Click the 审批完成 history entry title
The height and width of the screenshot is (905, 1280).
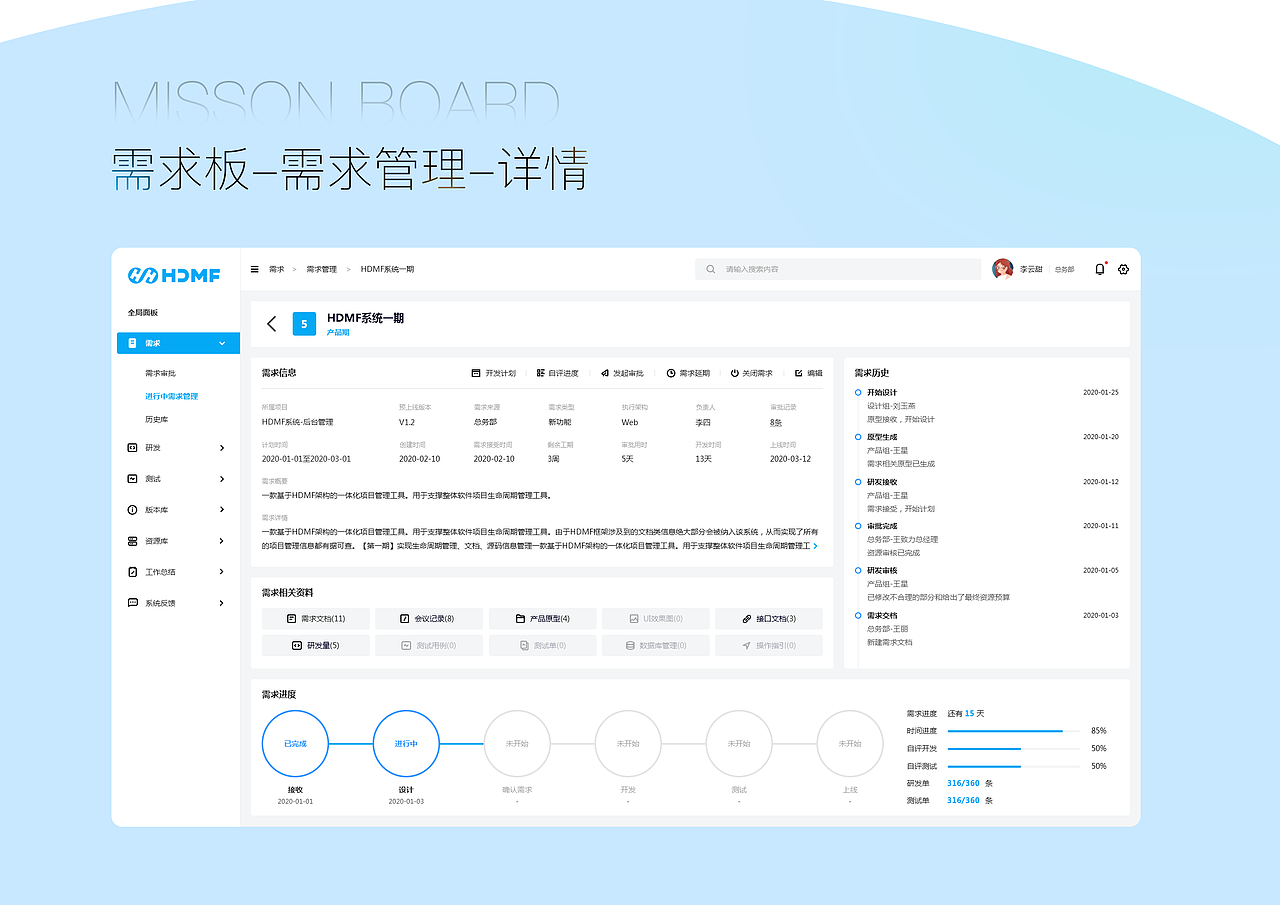coord(882,526)
